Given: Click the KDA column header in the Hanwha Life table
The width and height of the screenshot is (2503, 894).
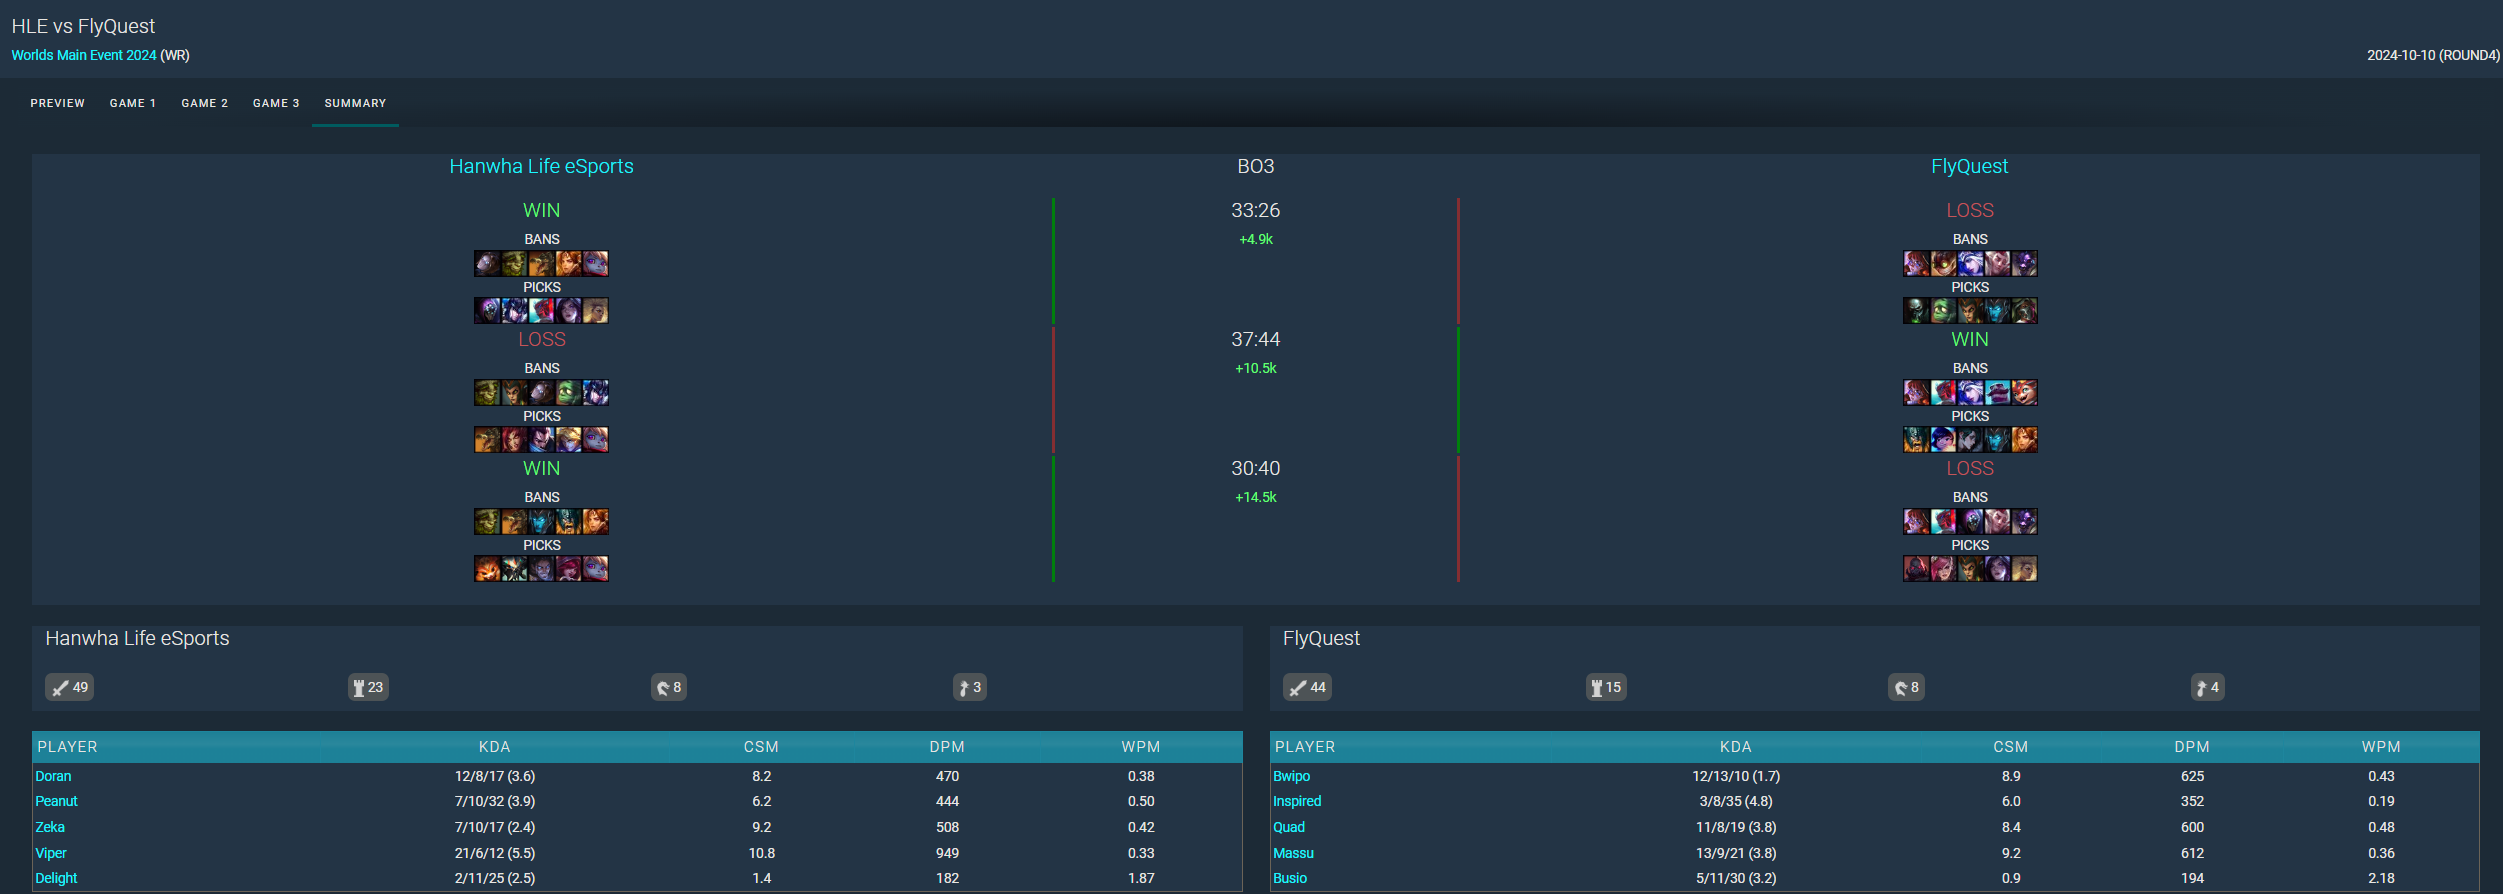Looking at the screenshot, I should click(x=494, y=747).
